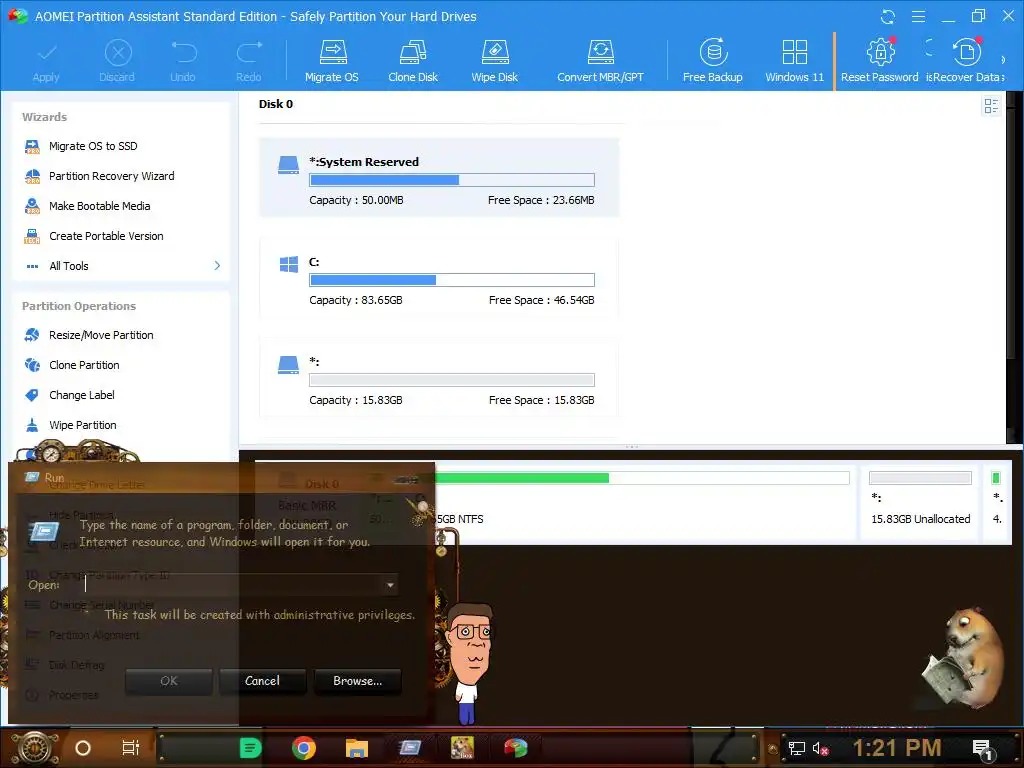Viewport: 1024px width, 768px height.
Task: Open the Windows 11 checker tool
Action: [794, 62]
